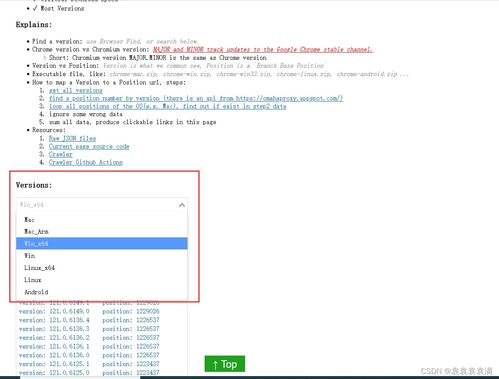Open the Raw JSON files link
This screenshot has height=379, width=499.
72,138
